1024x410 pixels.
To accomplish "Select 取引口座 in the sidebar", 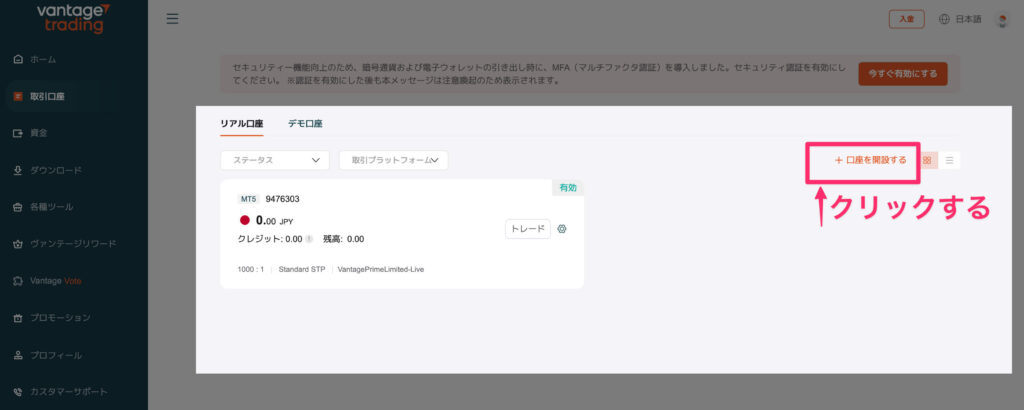I will (74, 97).
